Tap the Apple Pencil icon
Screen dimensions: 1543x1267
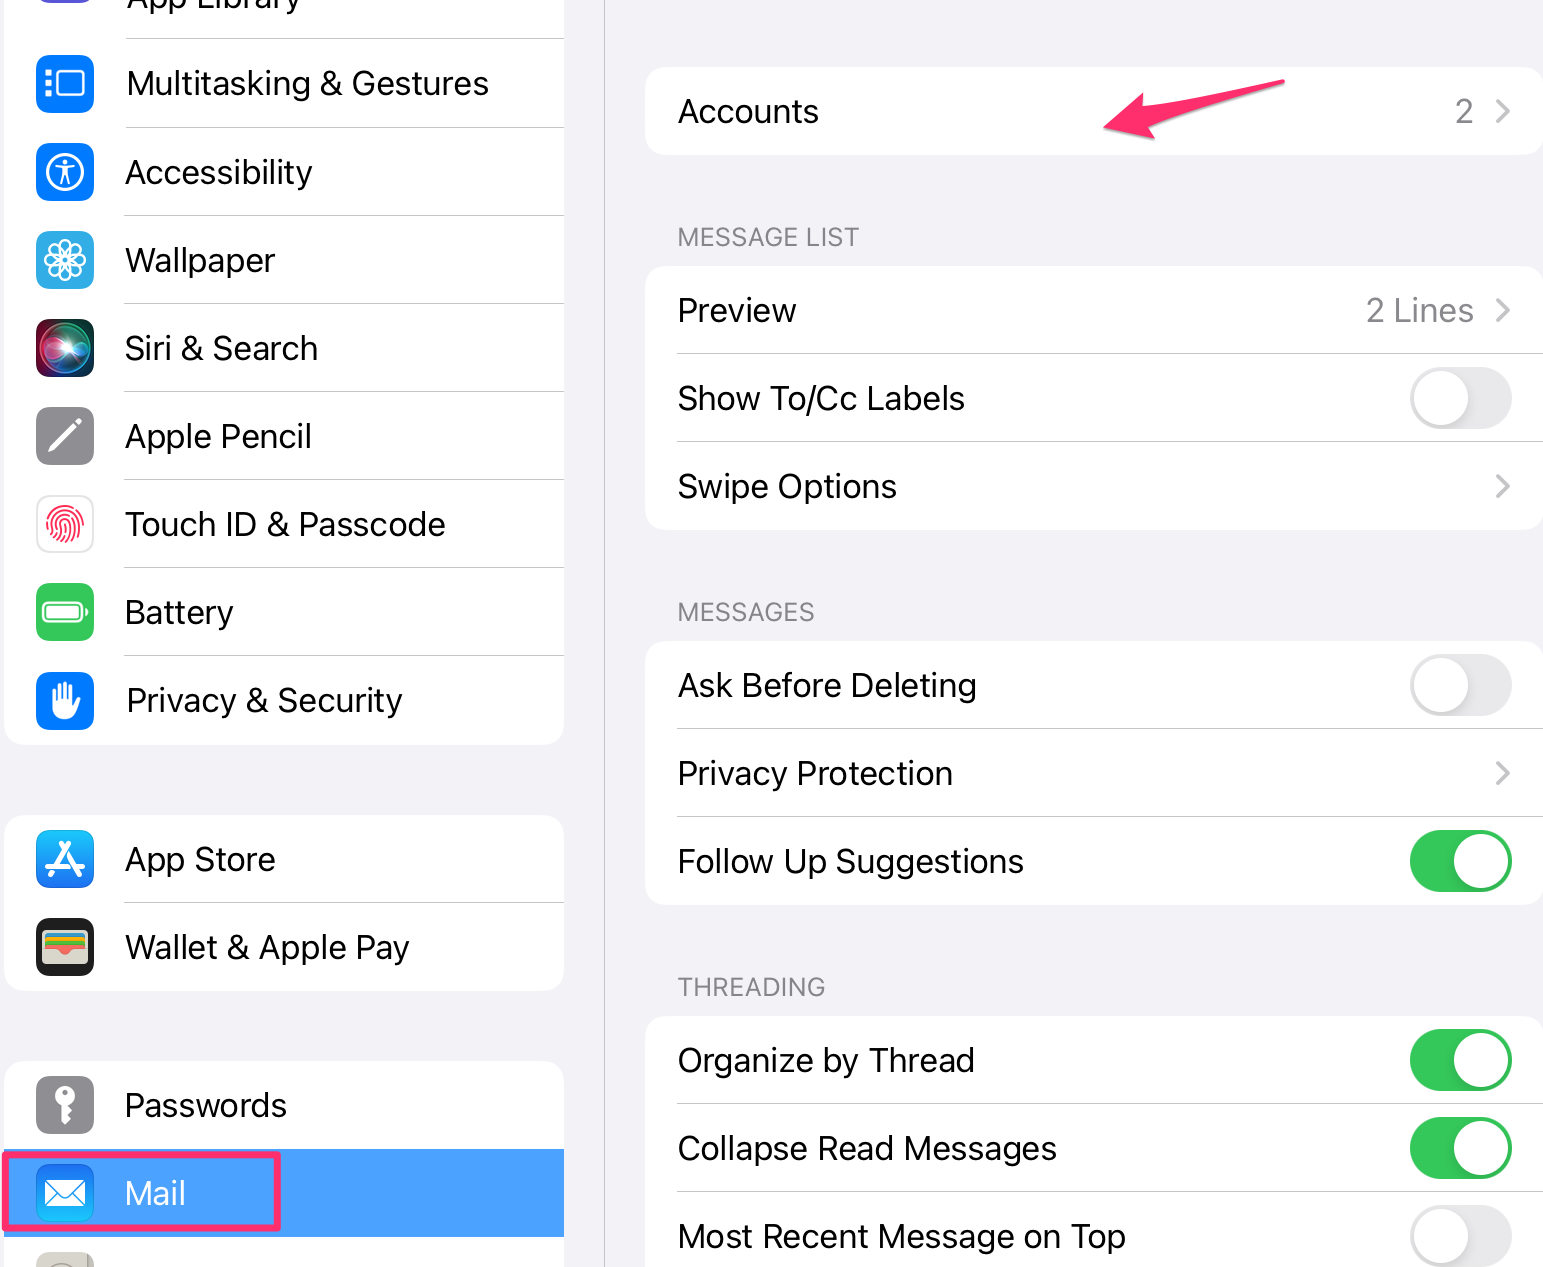click(x=65, y=436)
